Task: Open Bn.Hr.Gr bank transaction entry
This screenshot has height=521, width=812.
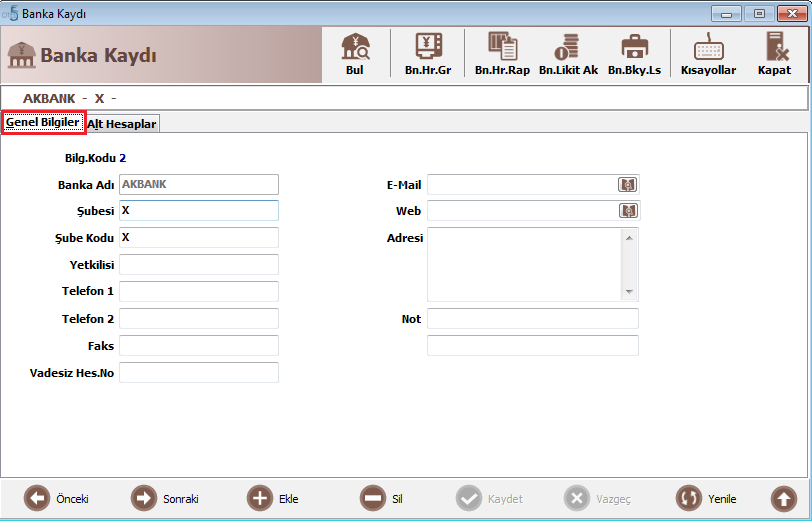Action: (x=428, y=54)
